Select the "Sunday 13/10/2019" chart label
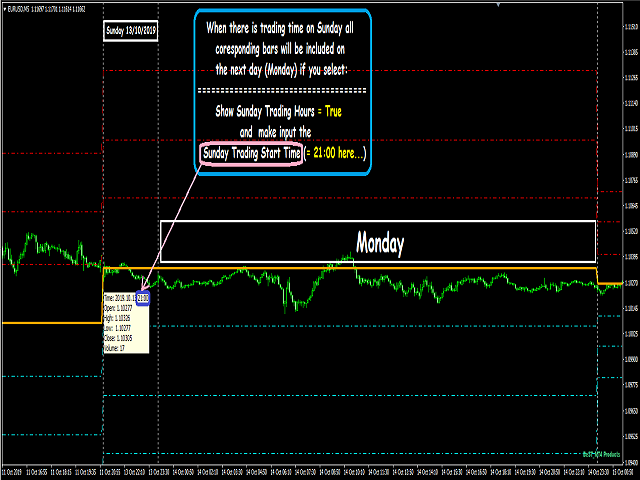Image resolution: width=640 pixels, height=480 pixels. (x=131, y=30)
